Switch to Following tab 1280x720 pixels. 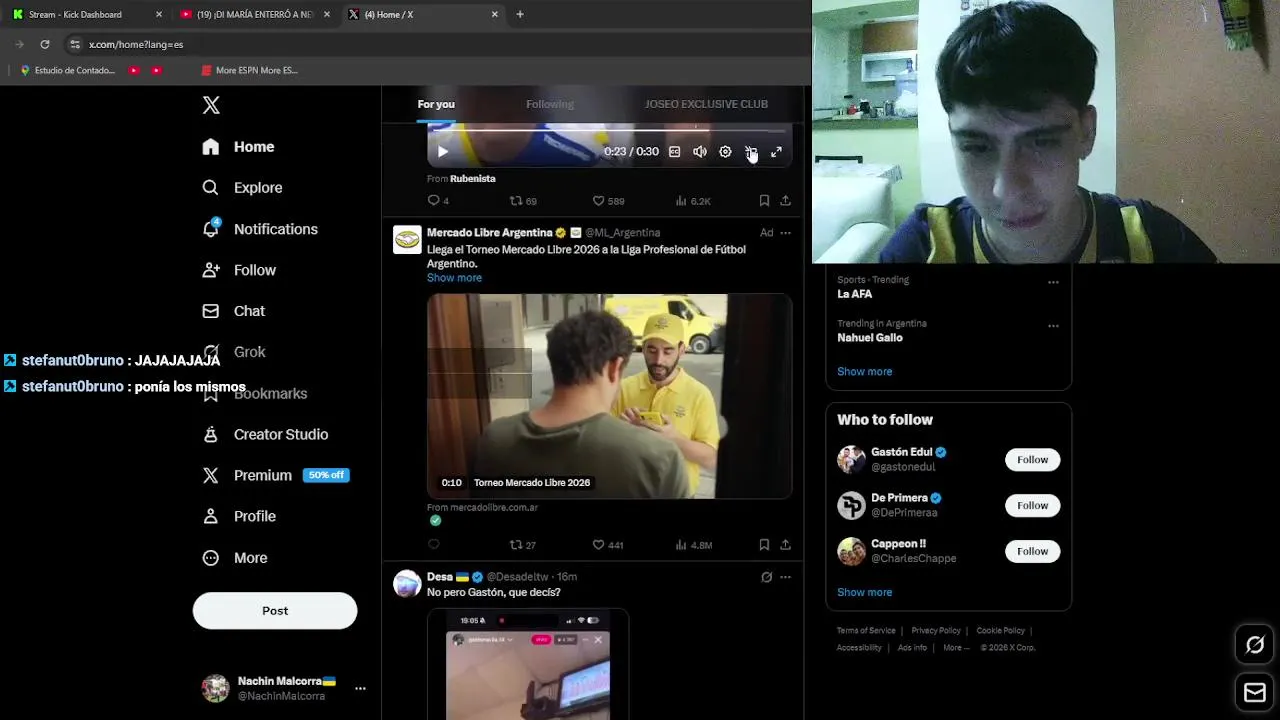click(x=550, y=104)
